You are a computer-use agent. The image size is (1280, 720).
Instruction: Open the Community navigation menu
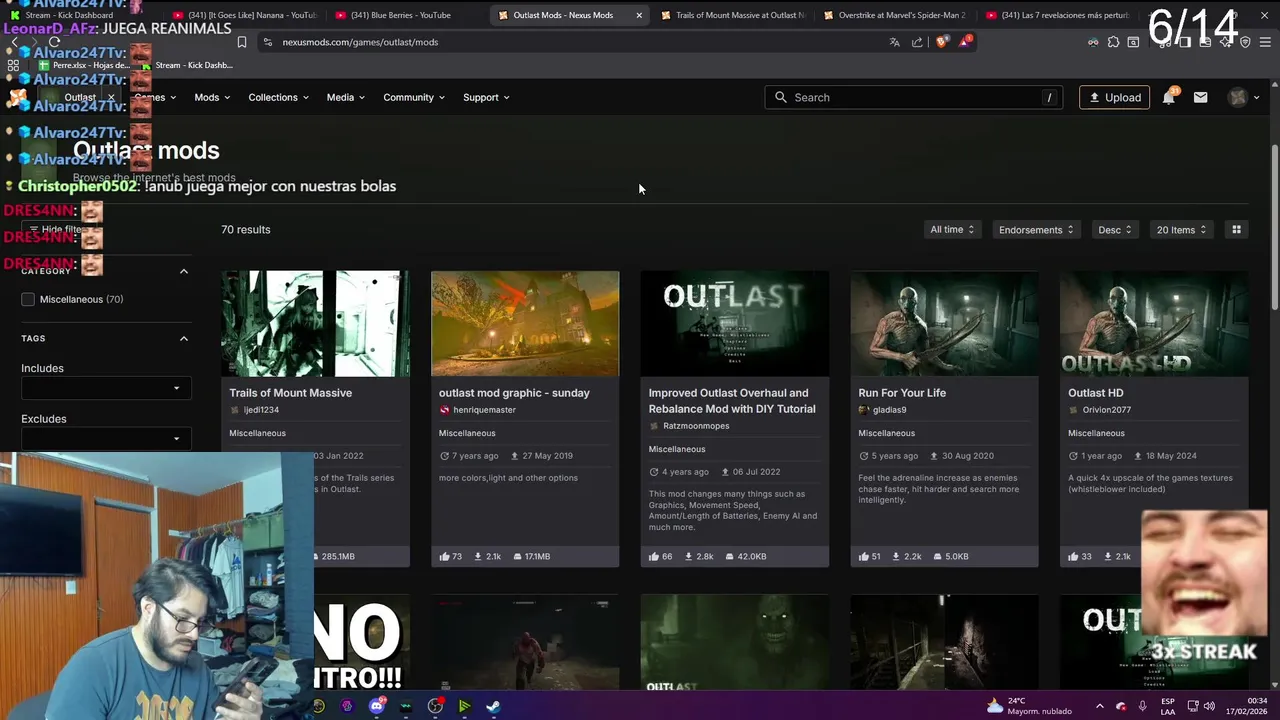tap(413, 97)
